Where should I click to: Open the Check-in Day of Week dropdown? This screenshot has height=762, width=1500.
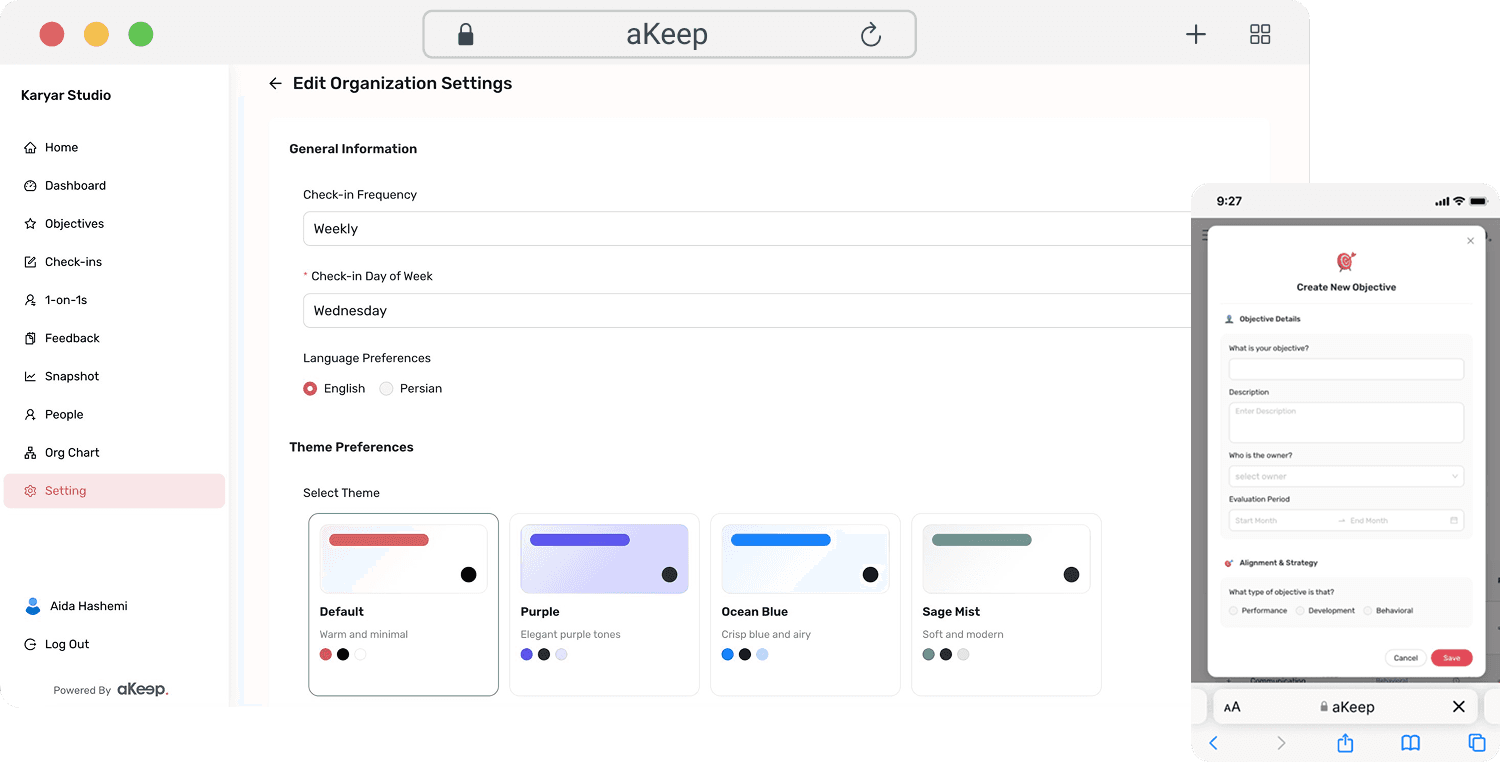click(x=748, y=311)
